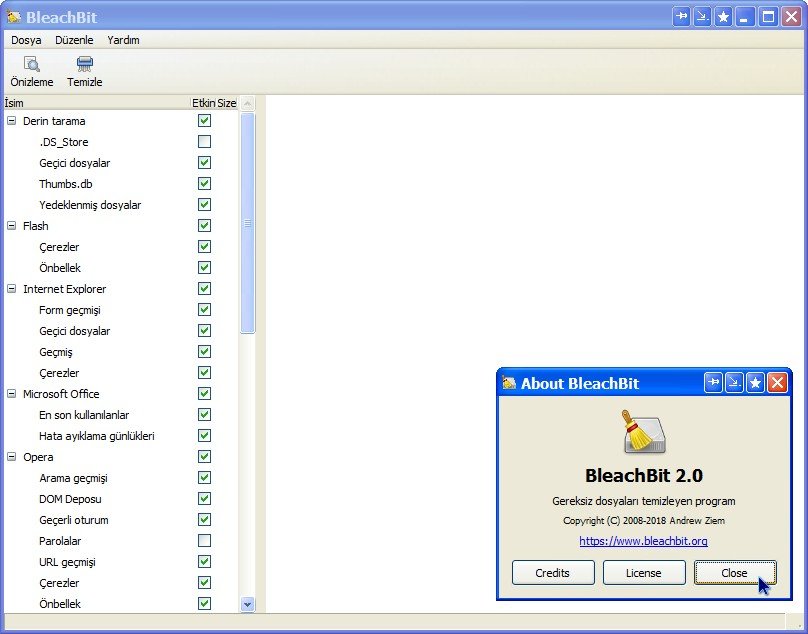Viewport: 808px width, 634px height.
Task: Click the Temizle shredder icon
Action: (85, 64)
